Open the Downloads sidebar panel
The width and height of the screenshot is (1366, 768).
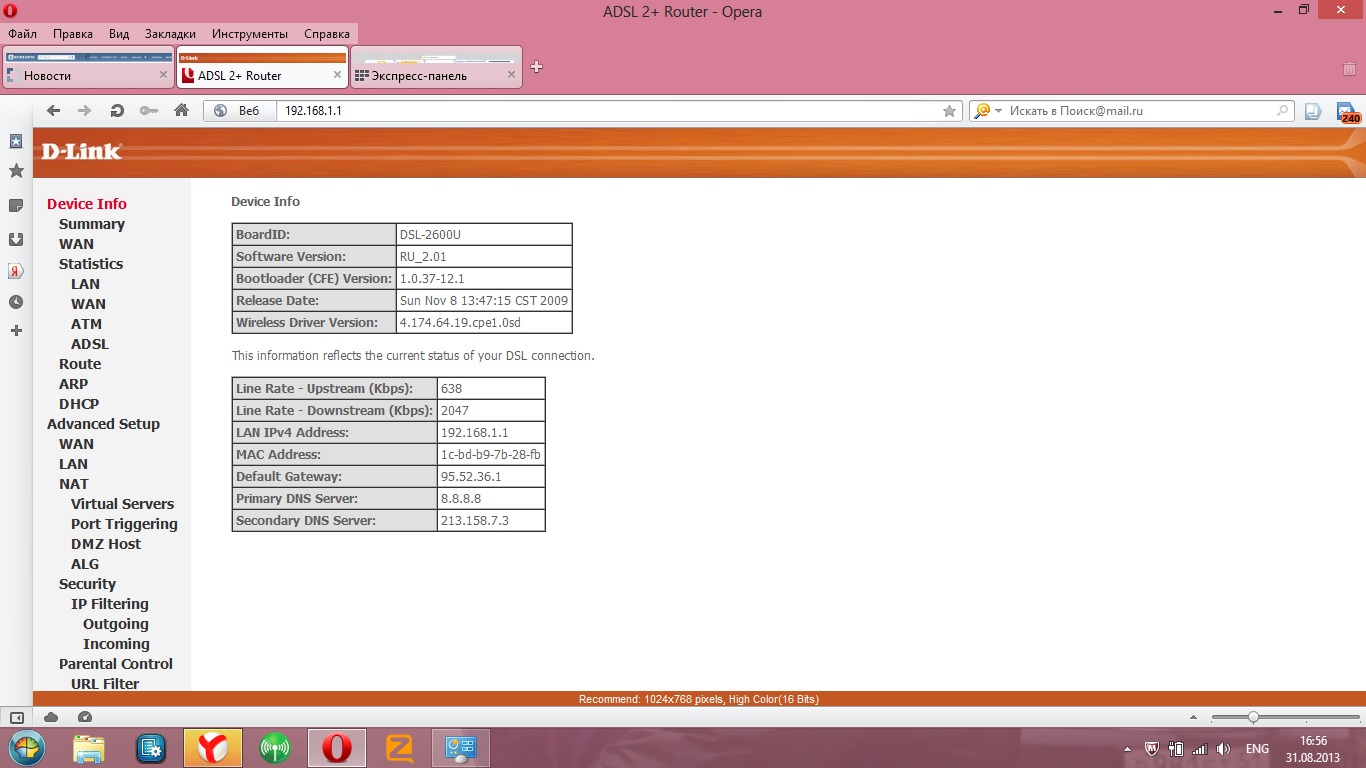click(x=16, y=239)
